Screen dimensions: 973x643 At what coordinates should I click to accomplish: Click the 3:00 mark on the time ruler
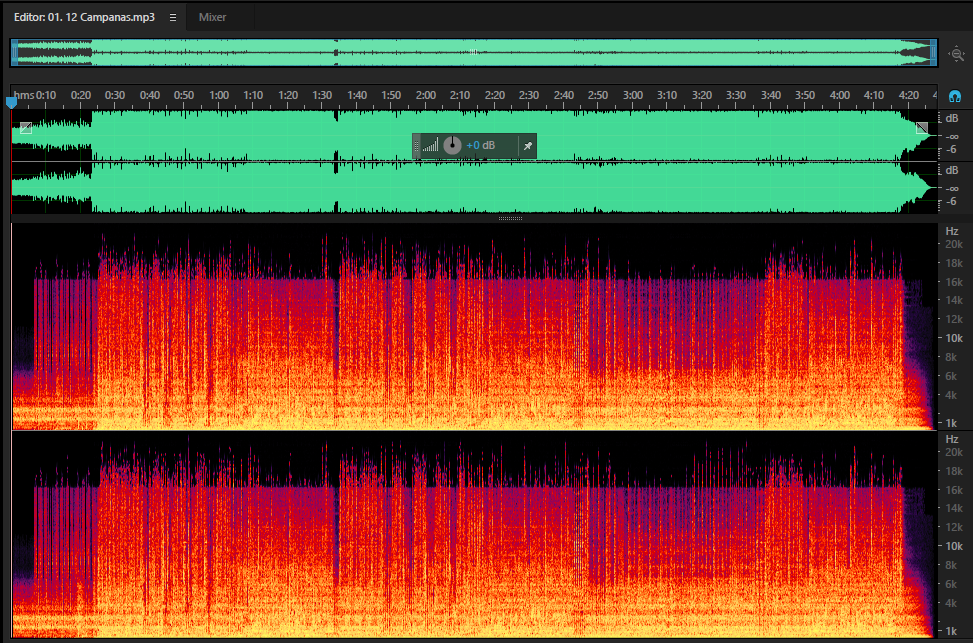632,96
